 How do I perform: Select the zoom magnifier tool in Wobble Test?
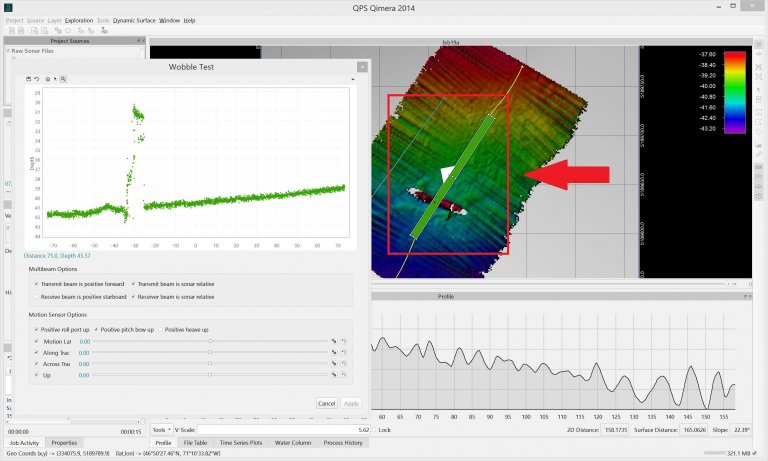[x=63, y=78]
